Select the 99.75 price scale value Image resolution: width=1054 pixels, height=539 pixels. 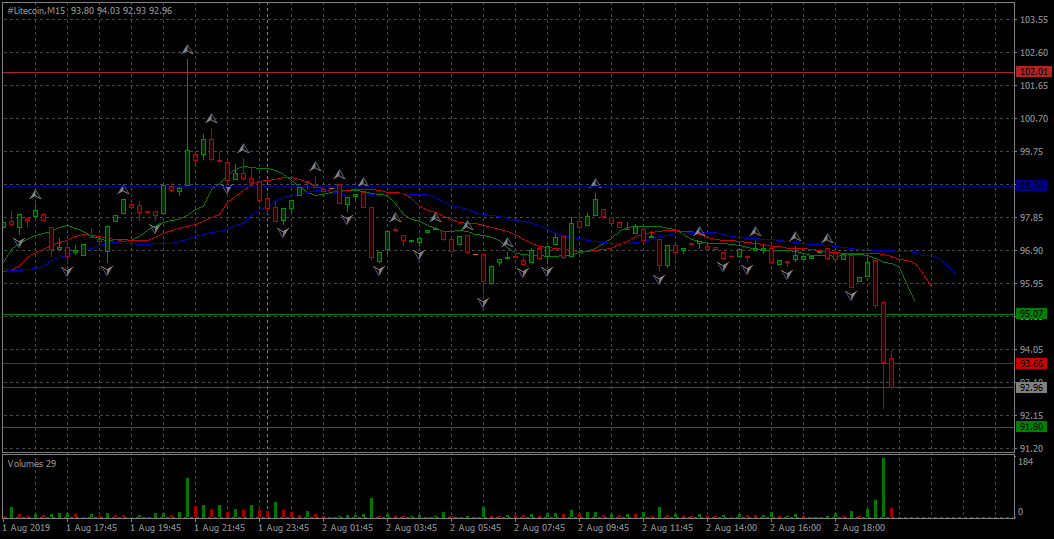click(1034, 152)
